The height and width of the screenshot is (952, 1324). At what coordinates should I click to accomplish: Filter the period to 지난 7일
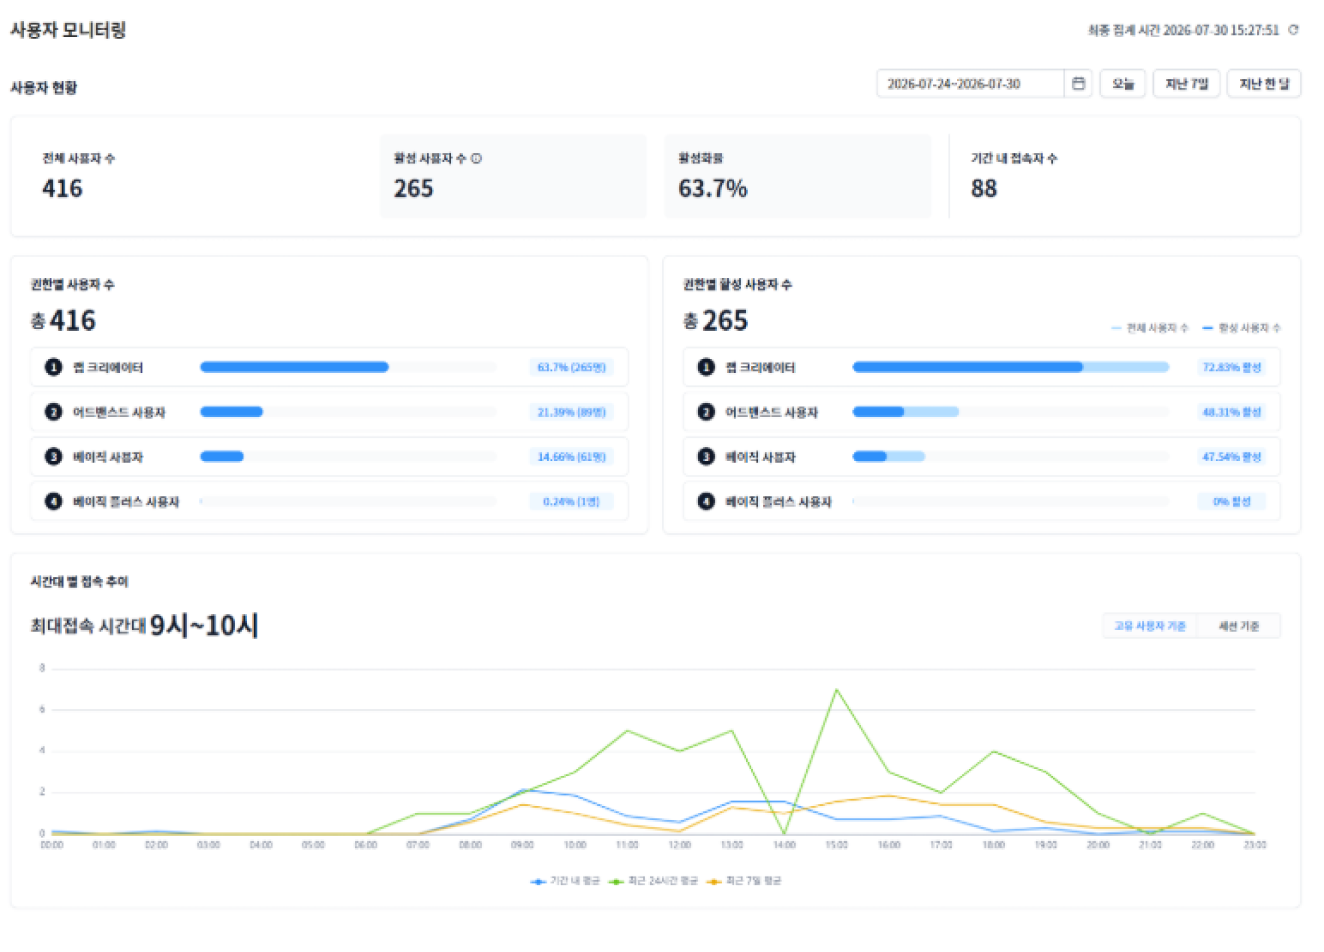pyautogui.click(x=1187, y=84)
